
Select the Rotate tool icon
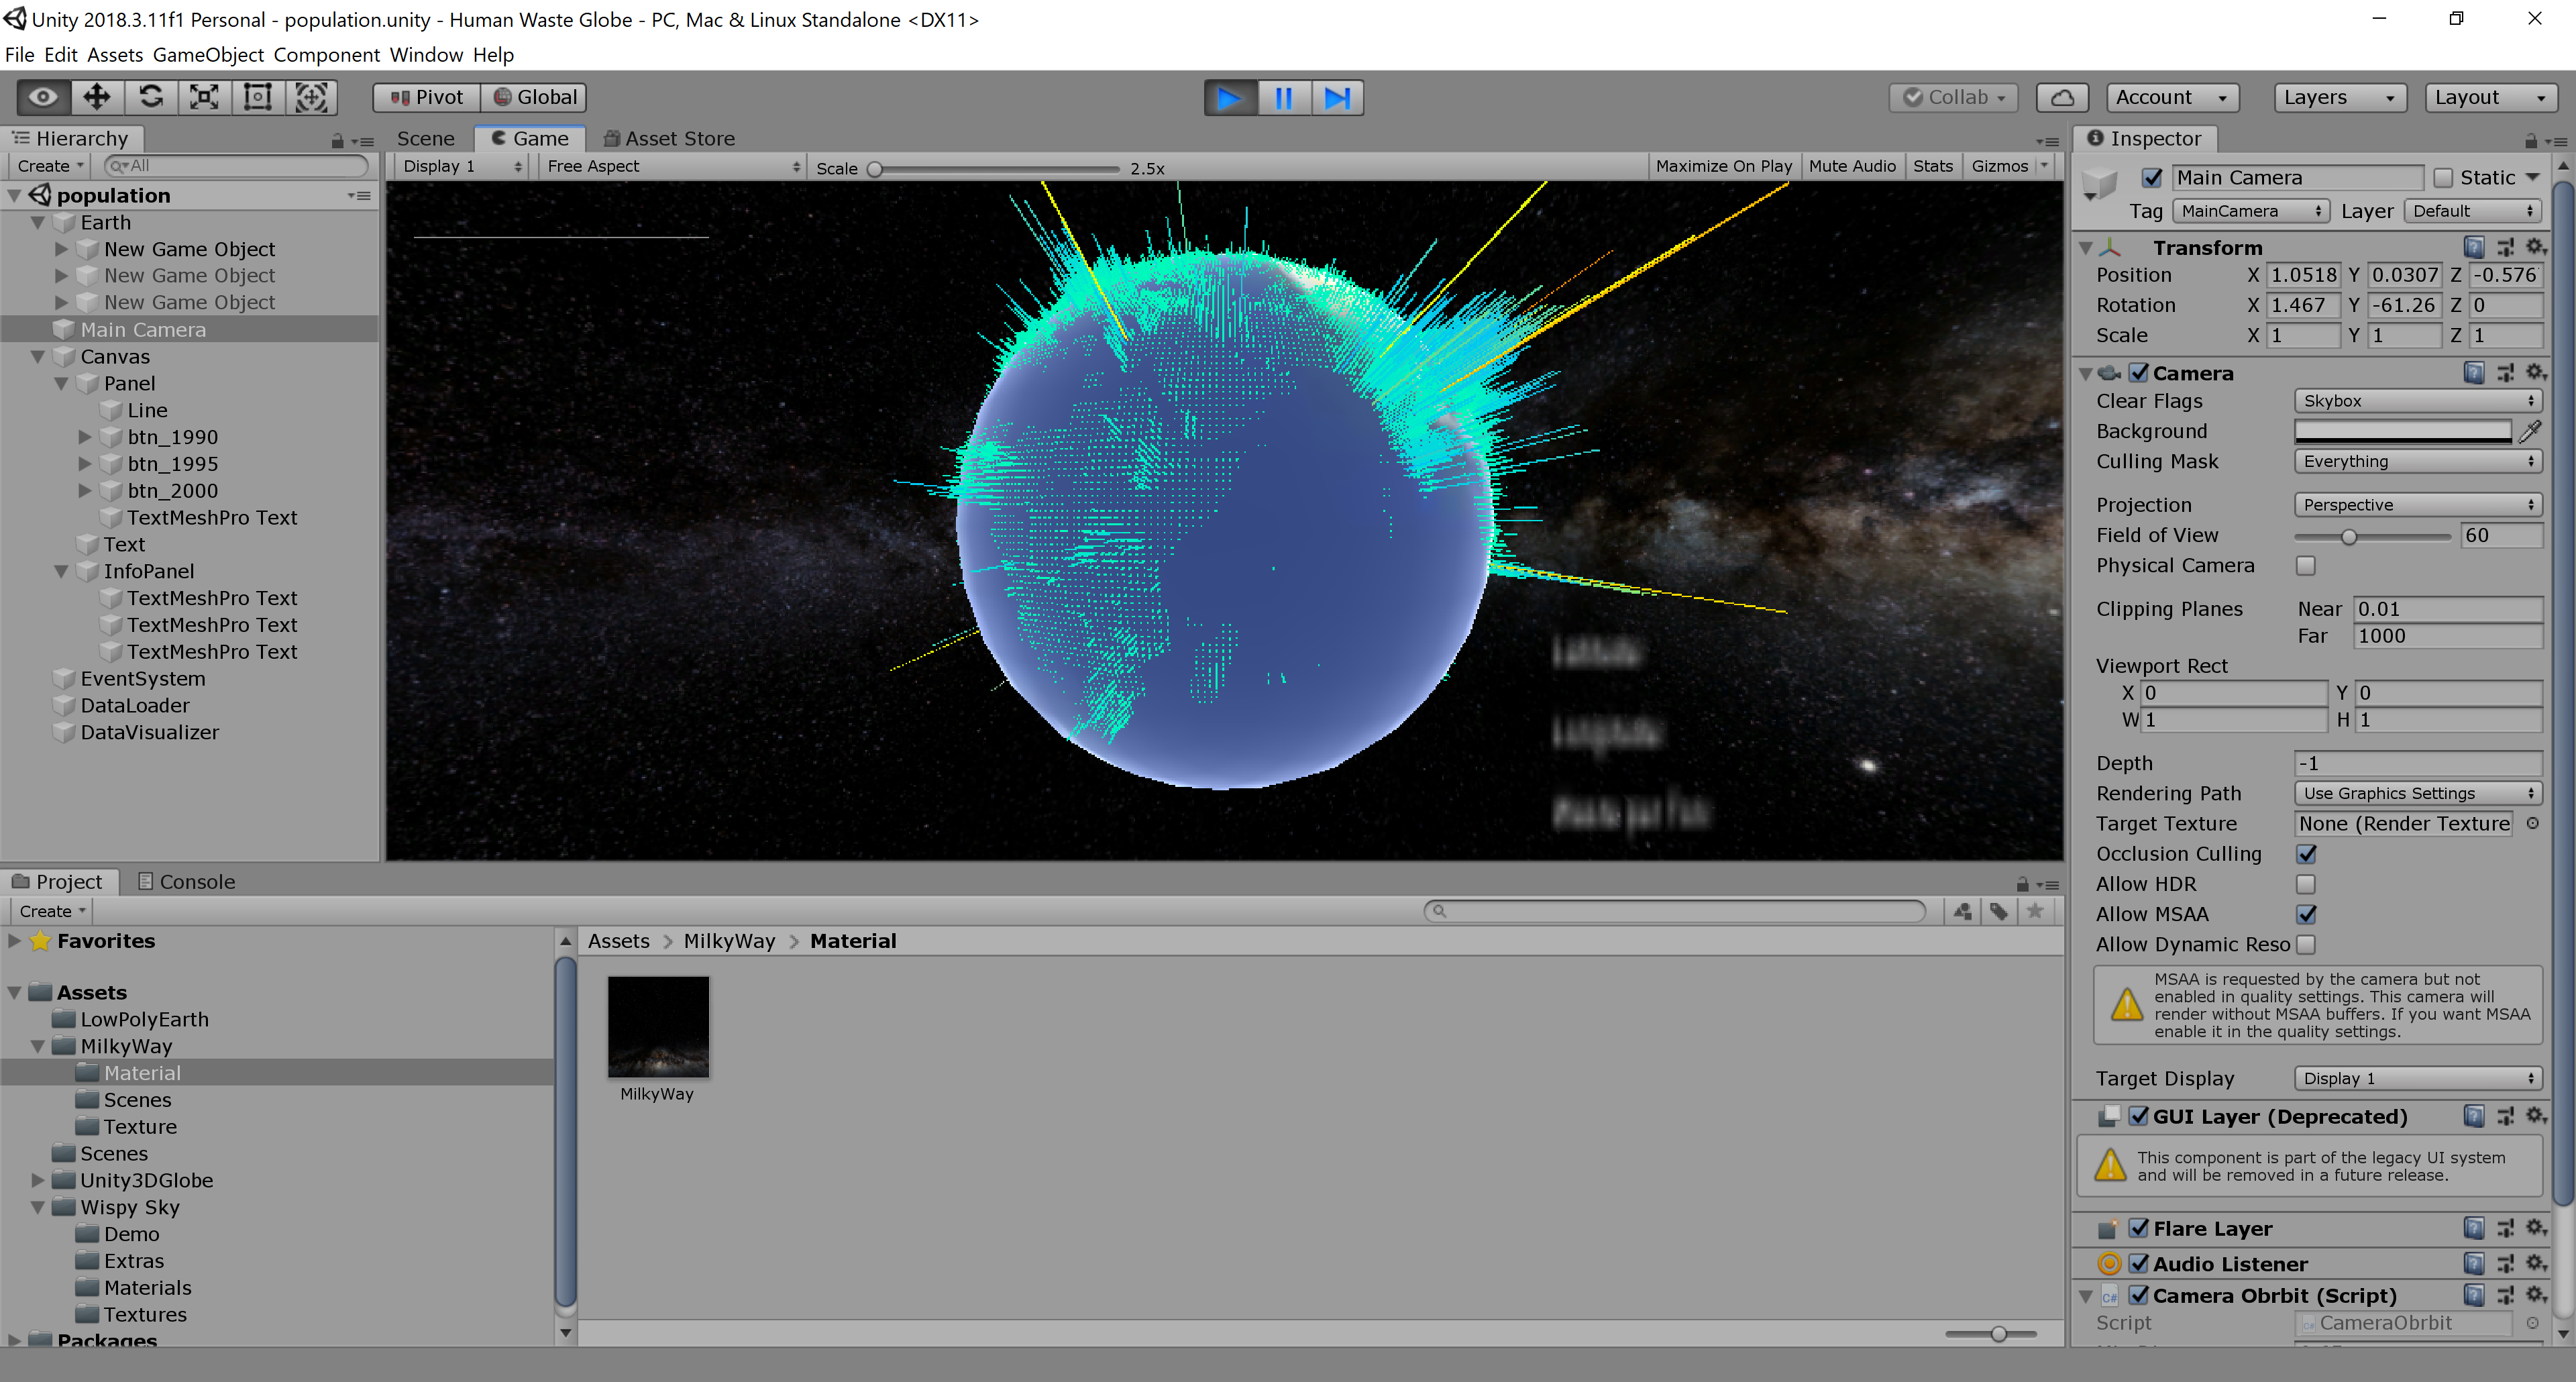coord(150,97)
